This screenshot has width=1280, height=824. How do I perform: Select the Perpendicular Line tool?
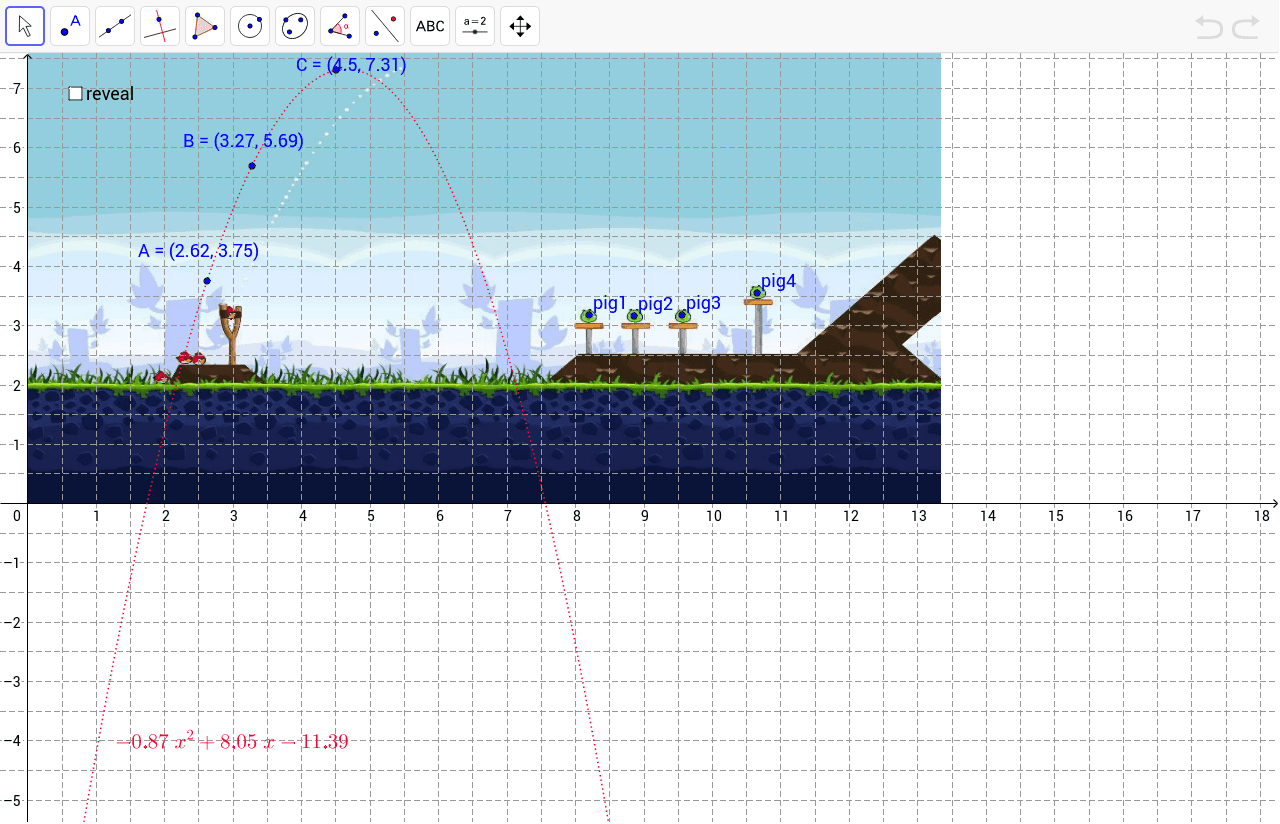(x=160, y=26)
